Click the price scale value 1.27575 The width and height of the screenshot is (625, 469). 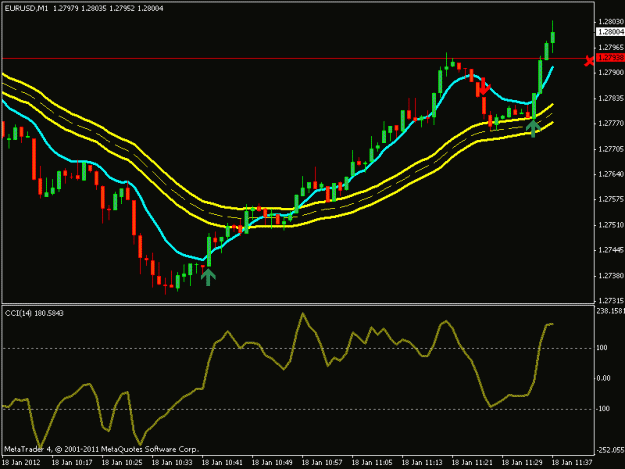[611, 200]
